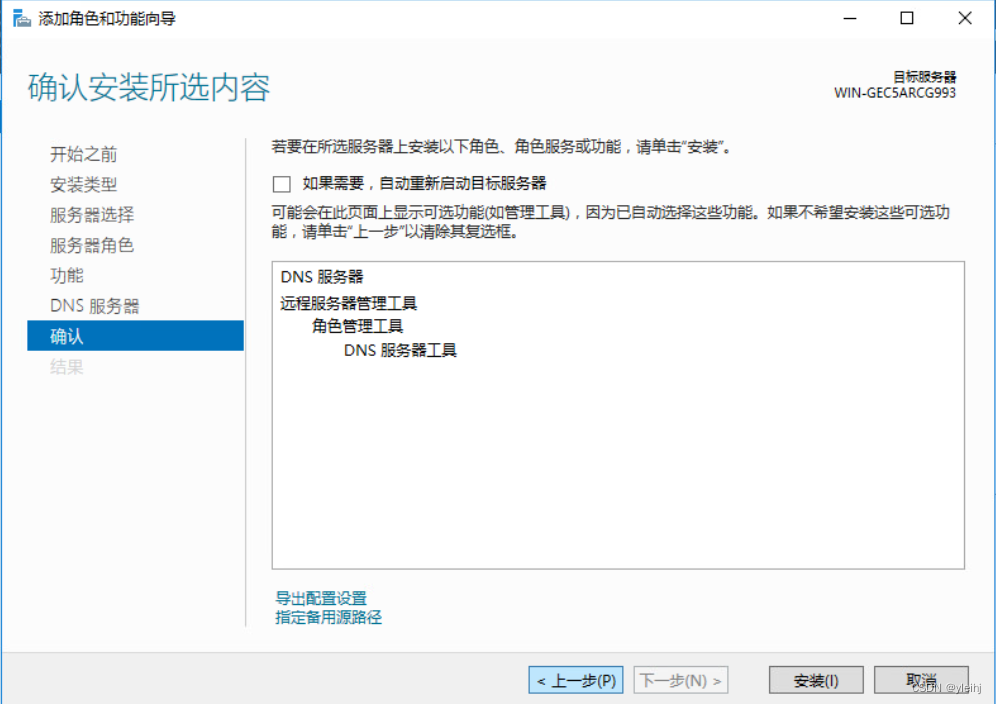Viewport: 996px width, 704px height.
Task: Cancel the wizard with 取消
Action: pyautogui.click(x=921, y=679)
